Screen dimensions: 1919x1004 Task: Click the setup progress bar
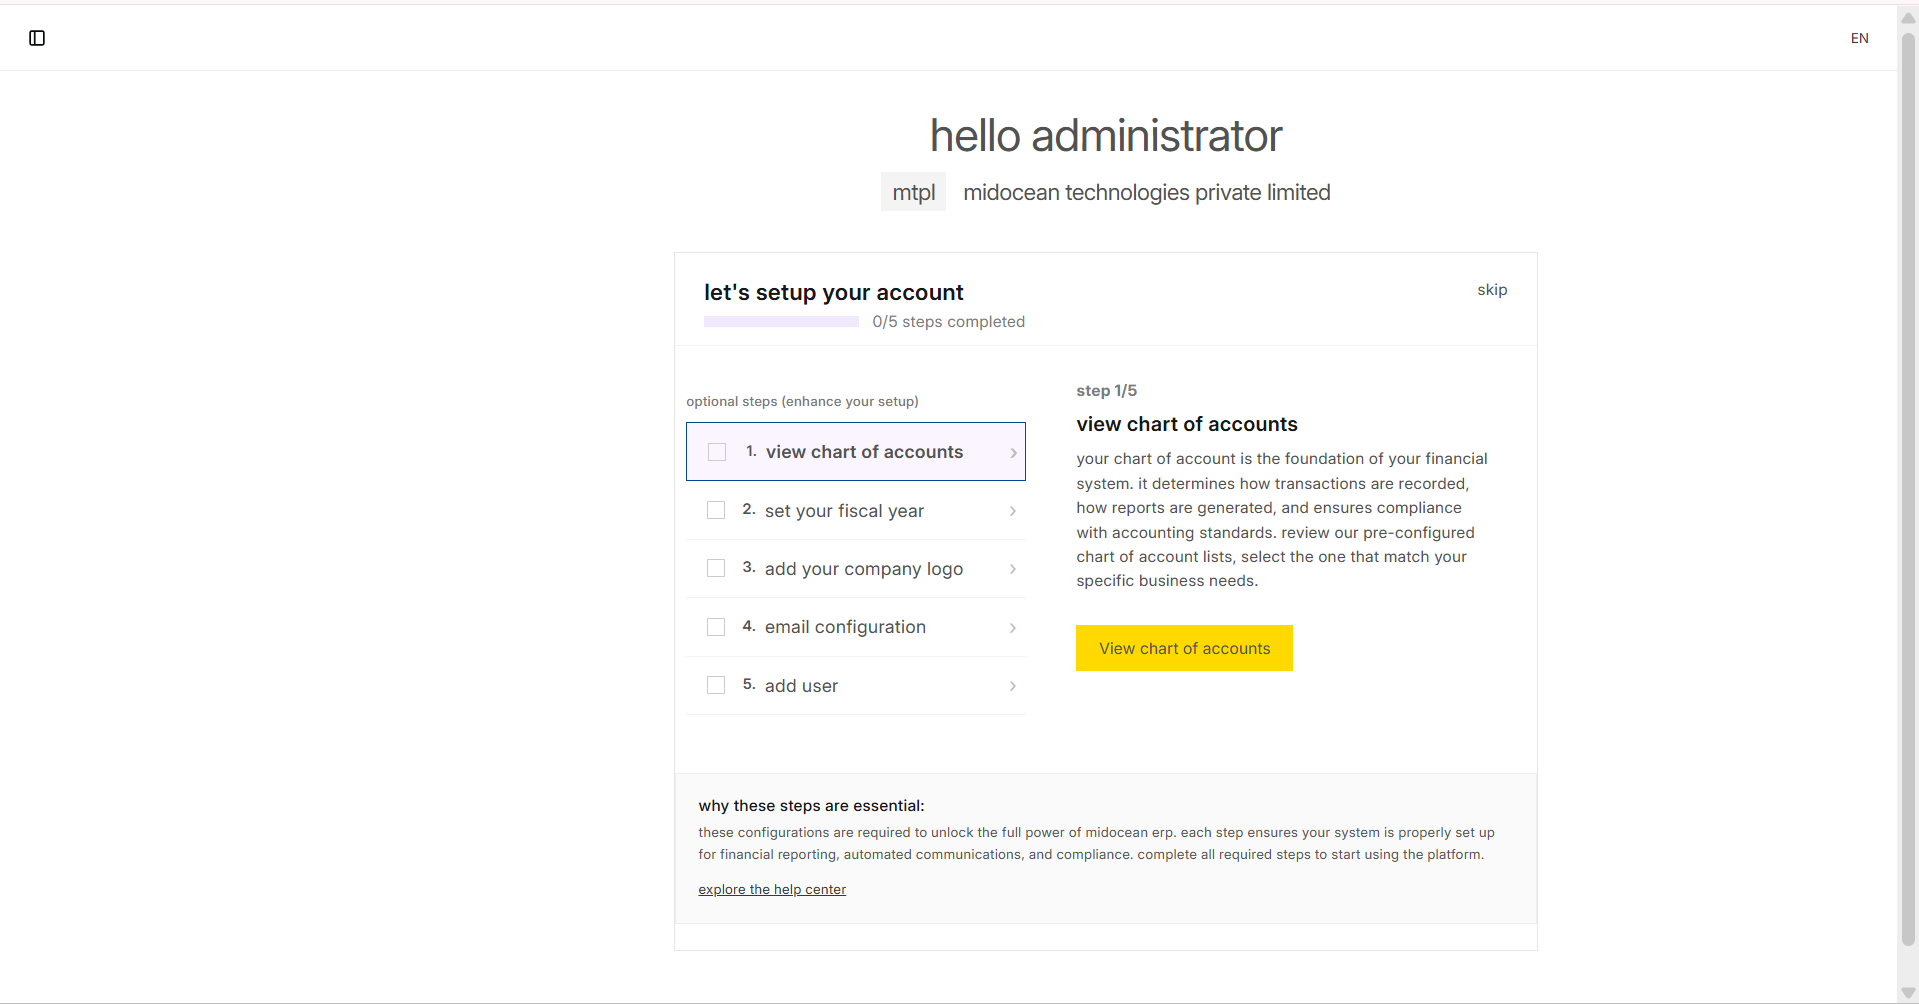[781, 322]
